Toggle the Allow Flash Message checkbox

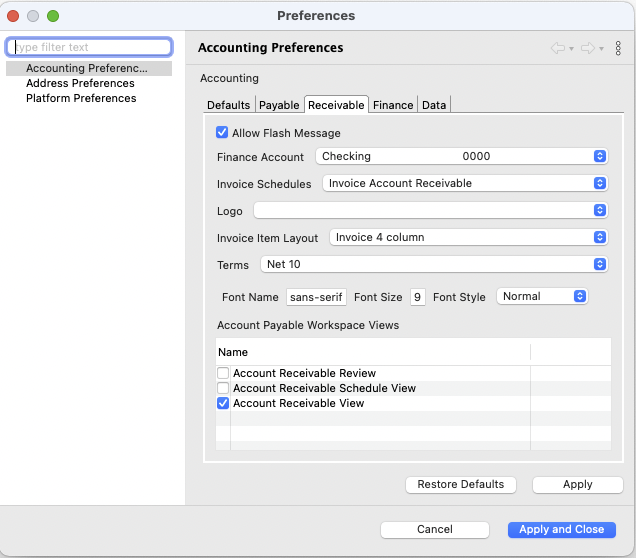(222, 132)
